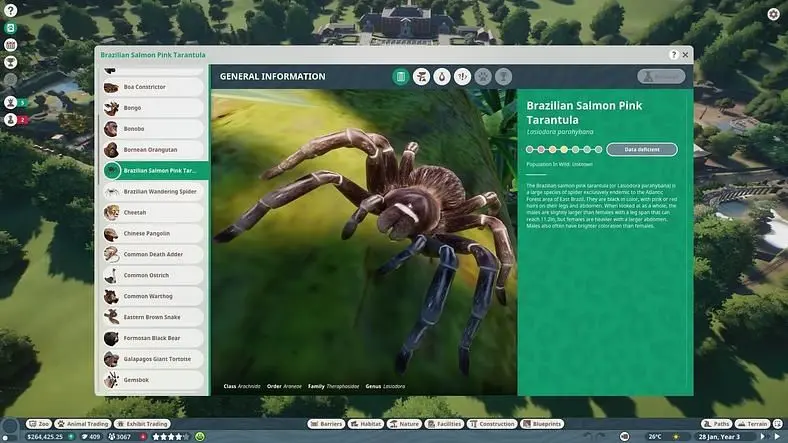Open the Facilities build menu
The image size is (788, 443).
[444, 424]
